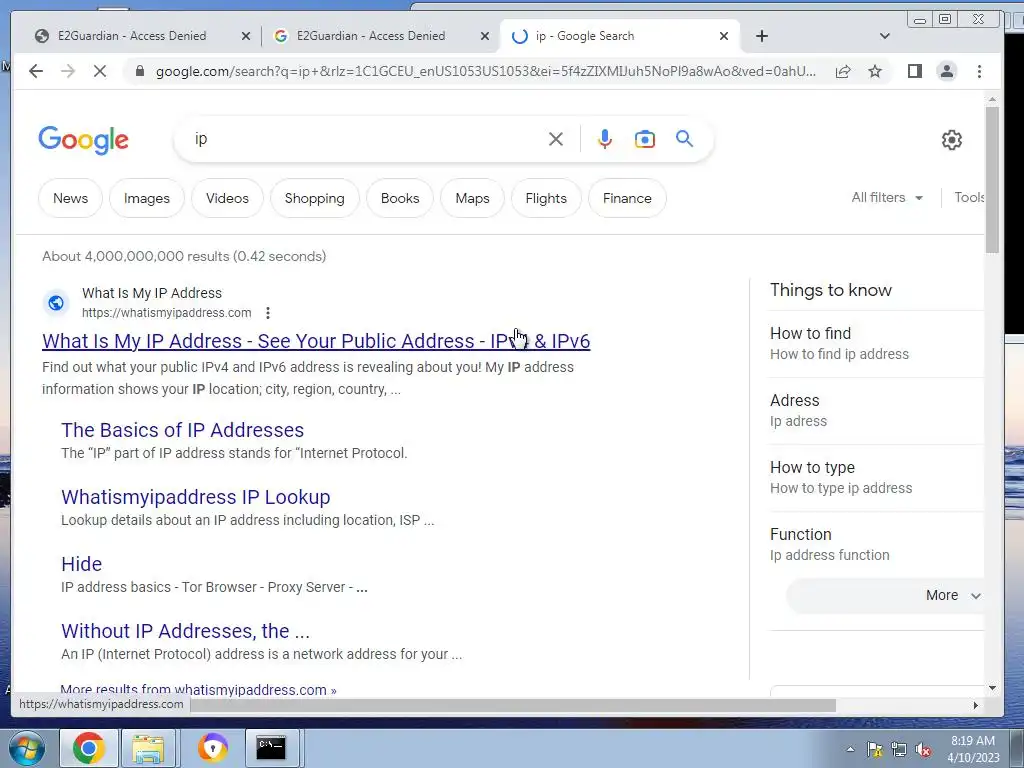Show More things to know
This screenshot has width=1024, height=768.
(x=885, y=595)
